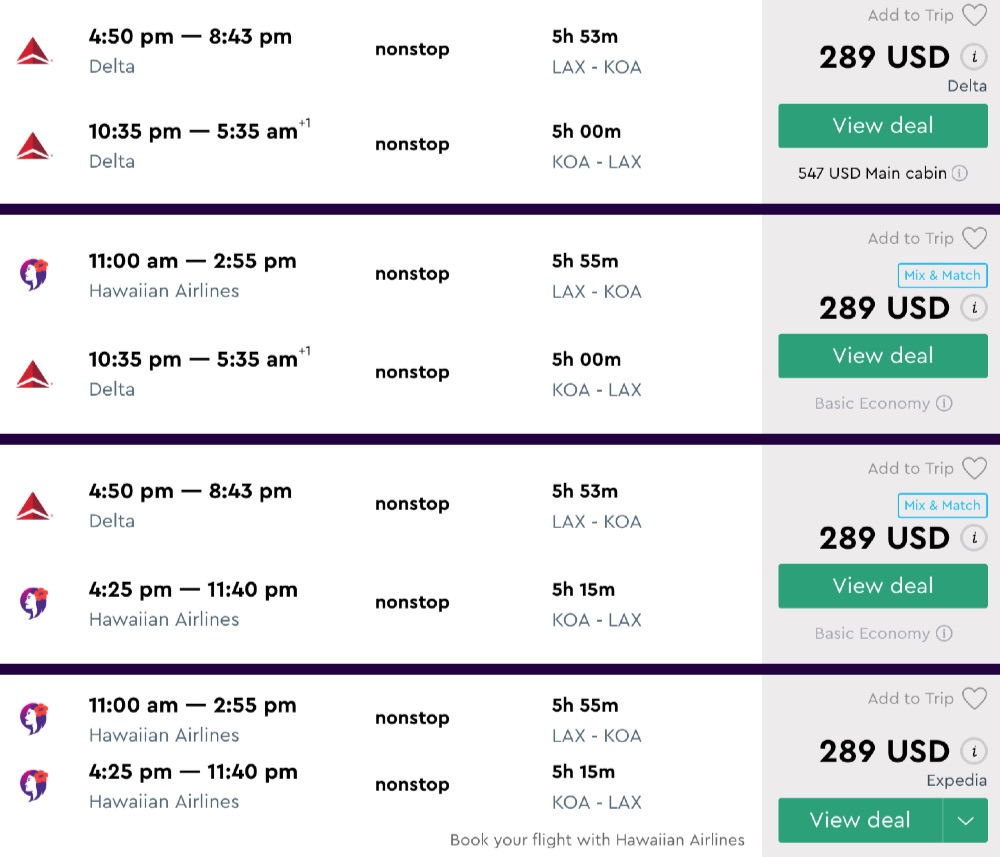
Task: Expand the View deal dropdown arrow for Expedia
Action: [x=965, y=821]
